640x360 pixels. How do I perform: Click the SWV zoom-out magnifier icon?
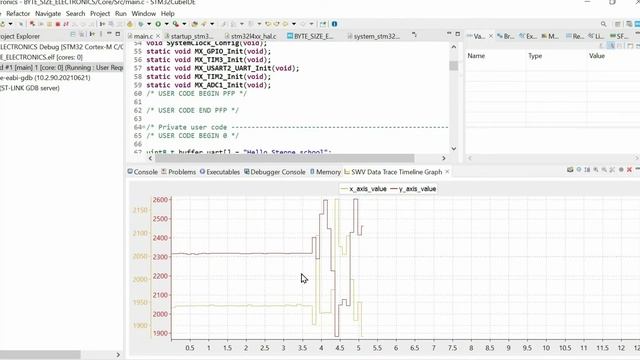click(x=604, y=170)
